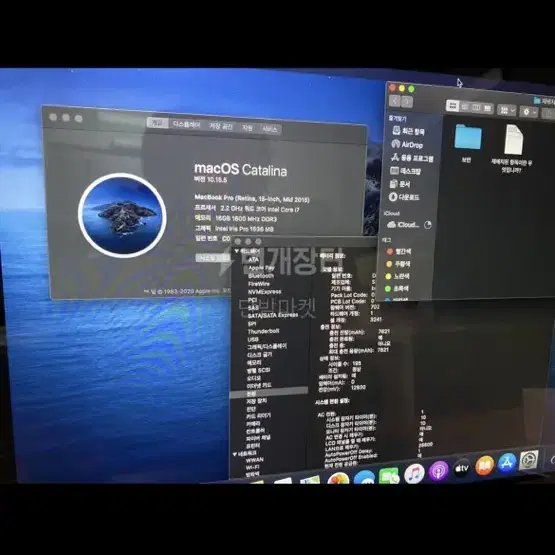Viewport: 555px width, 555px height.
Task: Select 오디오 in System Information sidebar
Action: coord(254,378)
